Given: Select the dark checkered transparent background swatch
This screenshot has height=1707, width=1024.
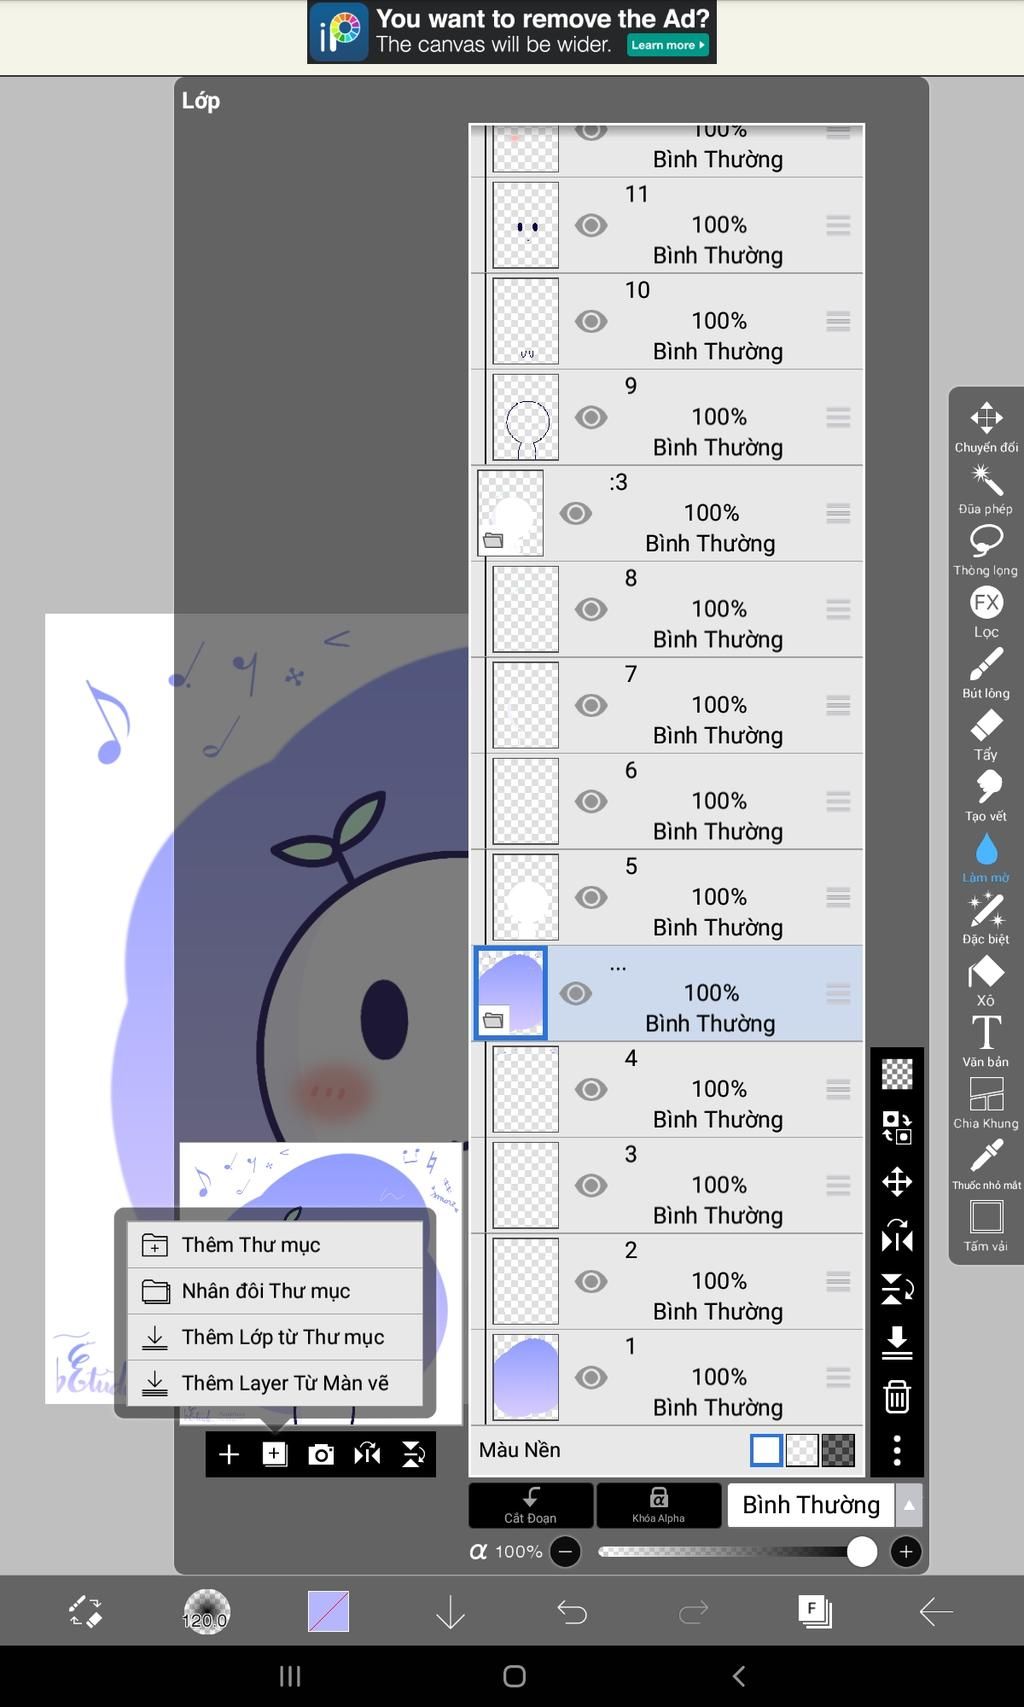Looking at the screenshot, I should [838, 1450].
